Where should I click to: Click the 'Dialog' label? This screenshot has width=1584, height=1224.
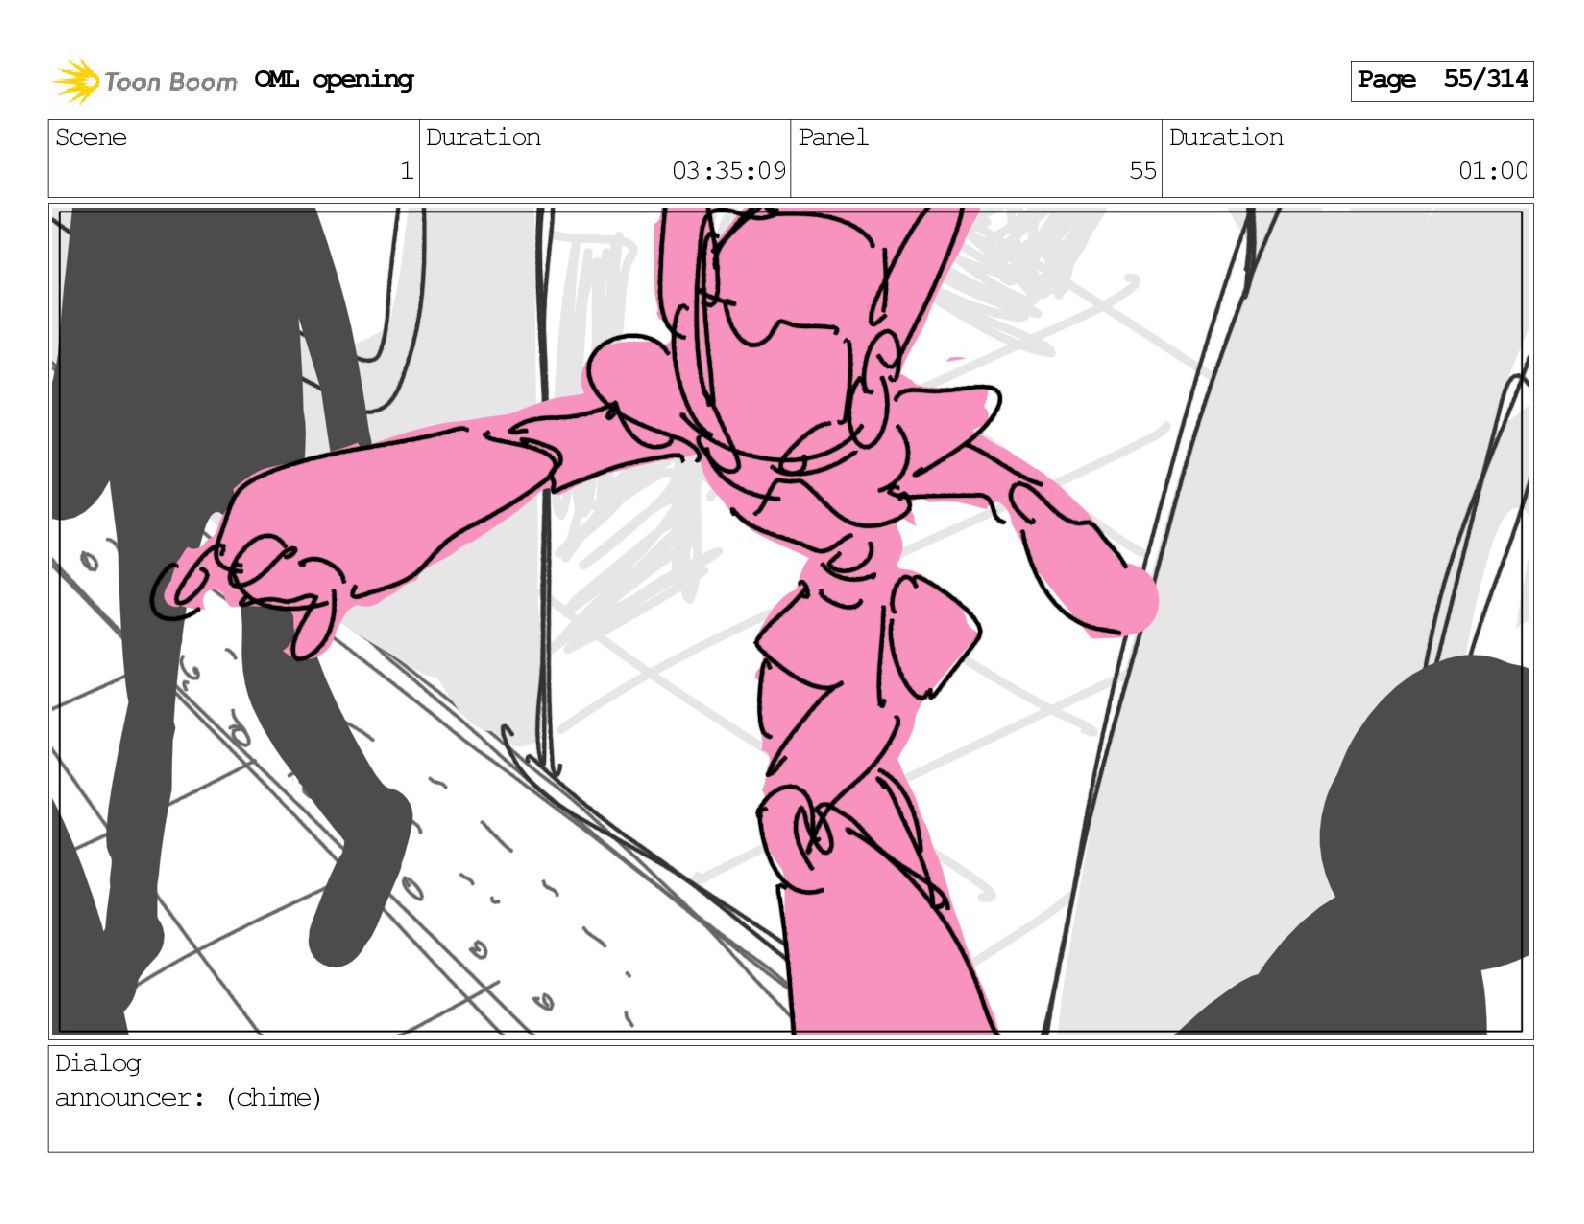pos(98,1063)
